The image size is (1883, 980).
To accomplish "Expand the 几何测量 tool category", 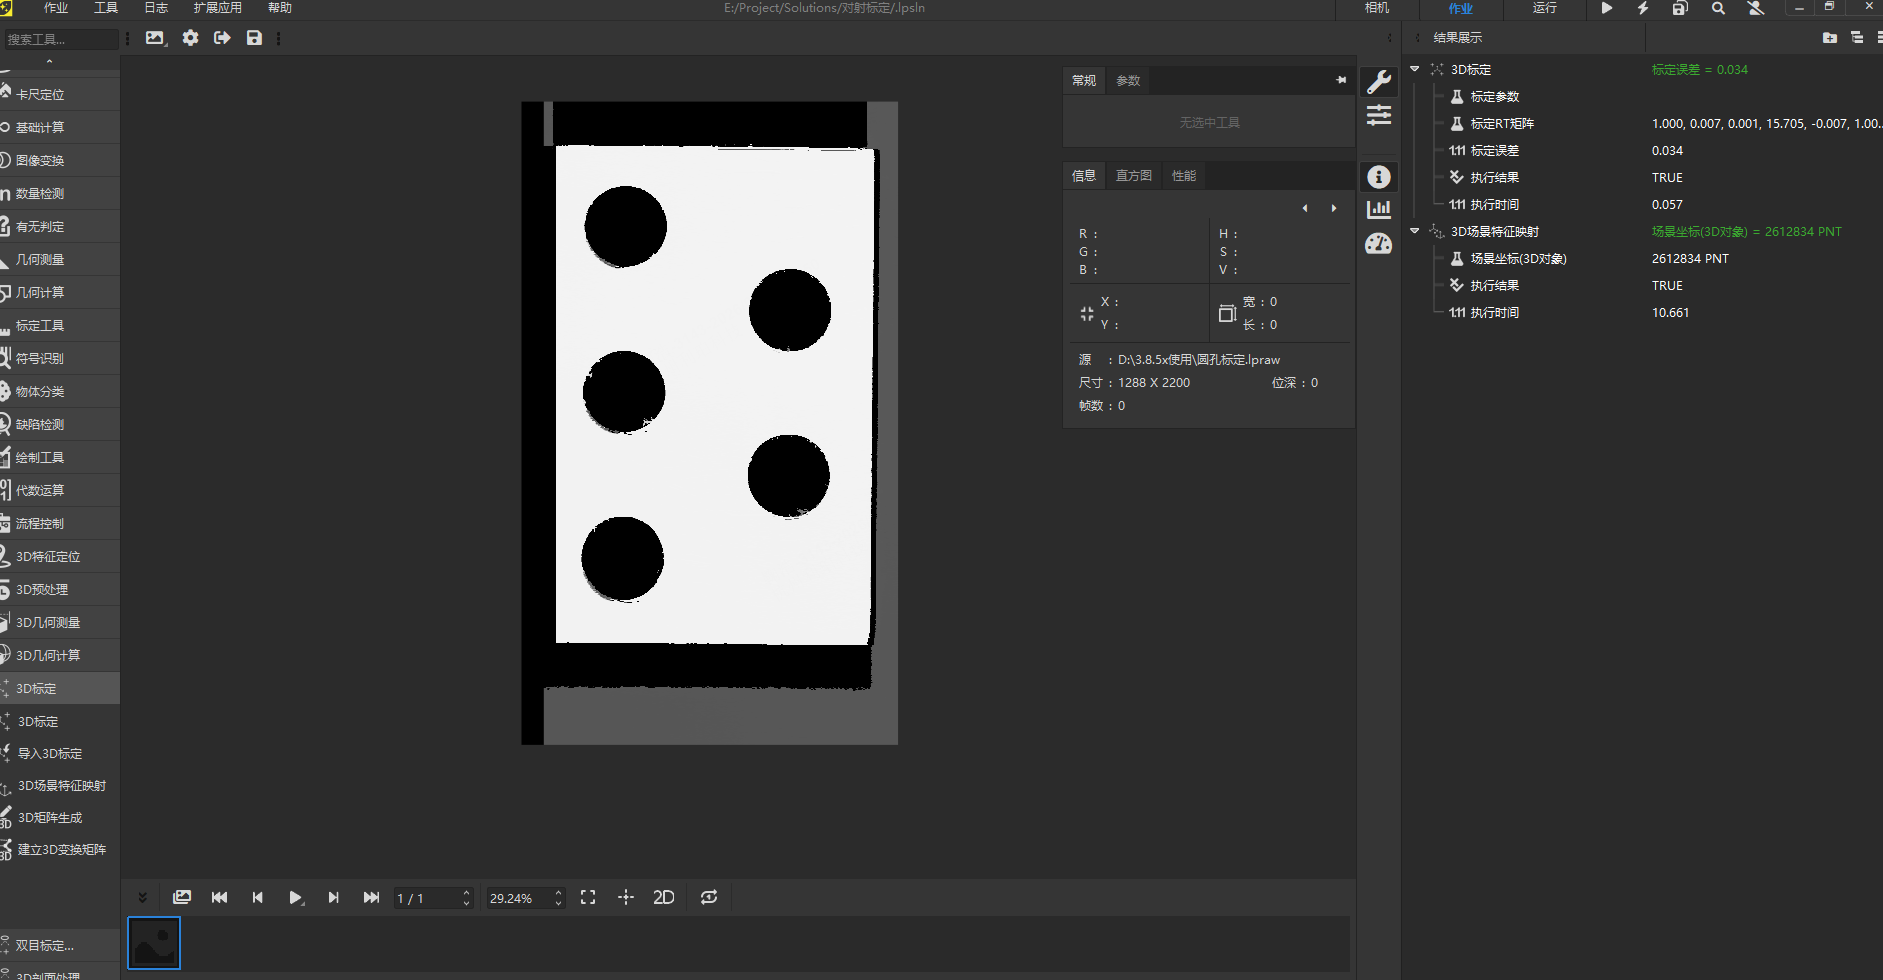I will (x=60, y=259).
